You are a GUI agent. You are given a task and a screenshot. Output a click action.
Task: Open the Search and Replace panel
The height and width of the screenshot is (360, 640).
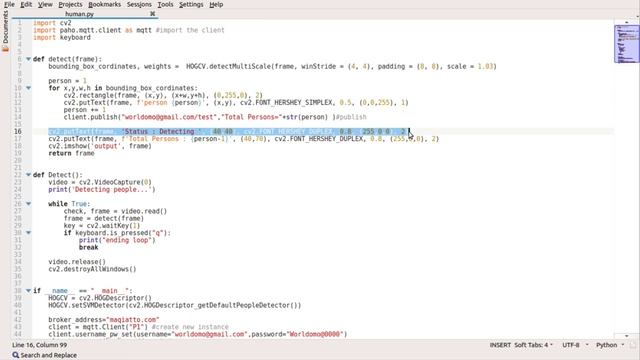click(x=44, y=356)
